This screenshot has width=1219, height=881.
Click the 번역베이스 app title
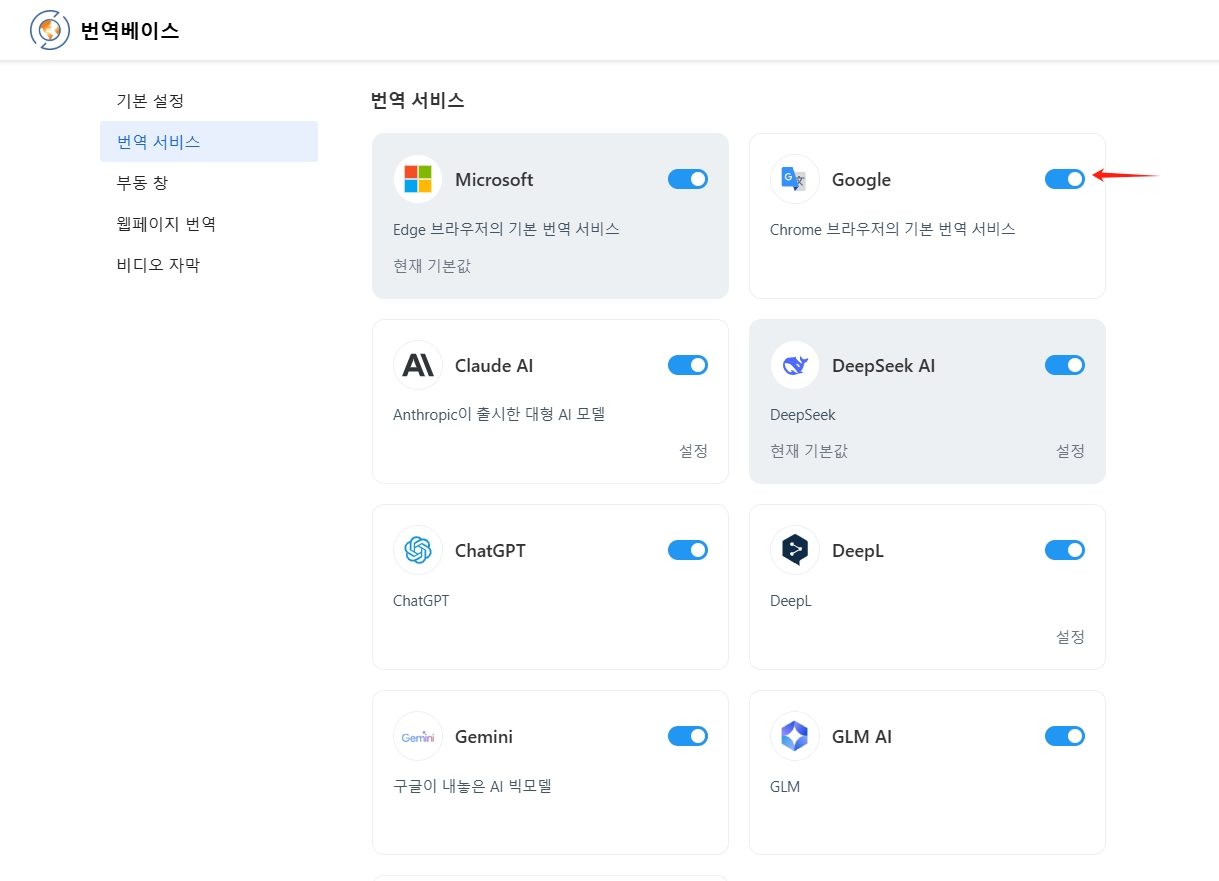coord(130,30)
